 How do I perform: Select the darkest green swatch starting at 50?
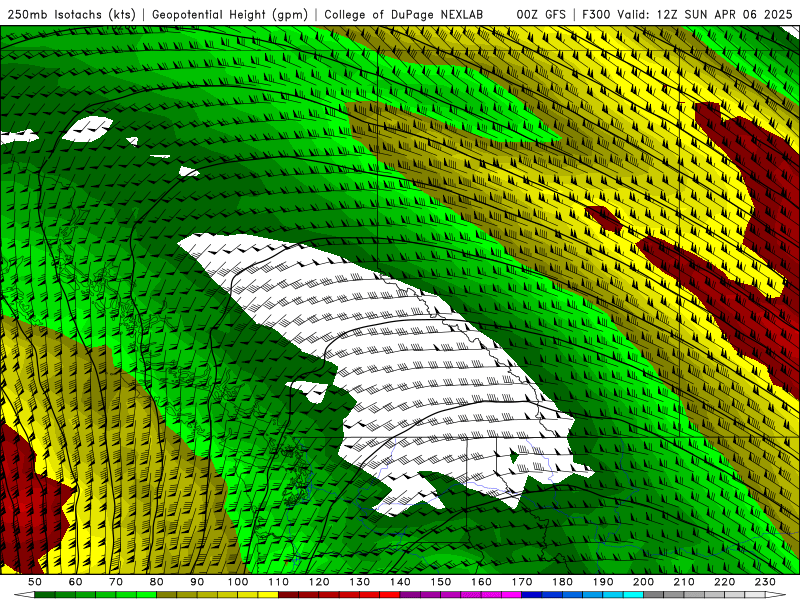click(45, 595)
